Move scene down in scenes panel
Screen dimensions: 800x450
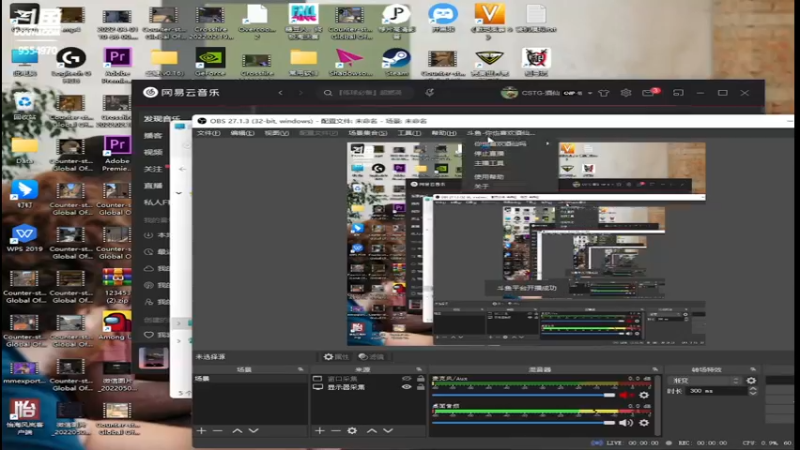(254, 431)
